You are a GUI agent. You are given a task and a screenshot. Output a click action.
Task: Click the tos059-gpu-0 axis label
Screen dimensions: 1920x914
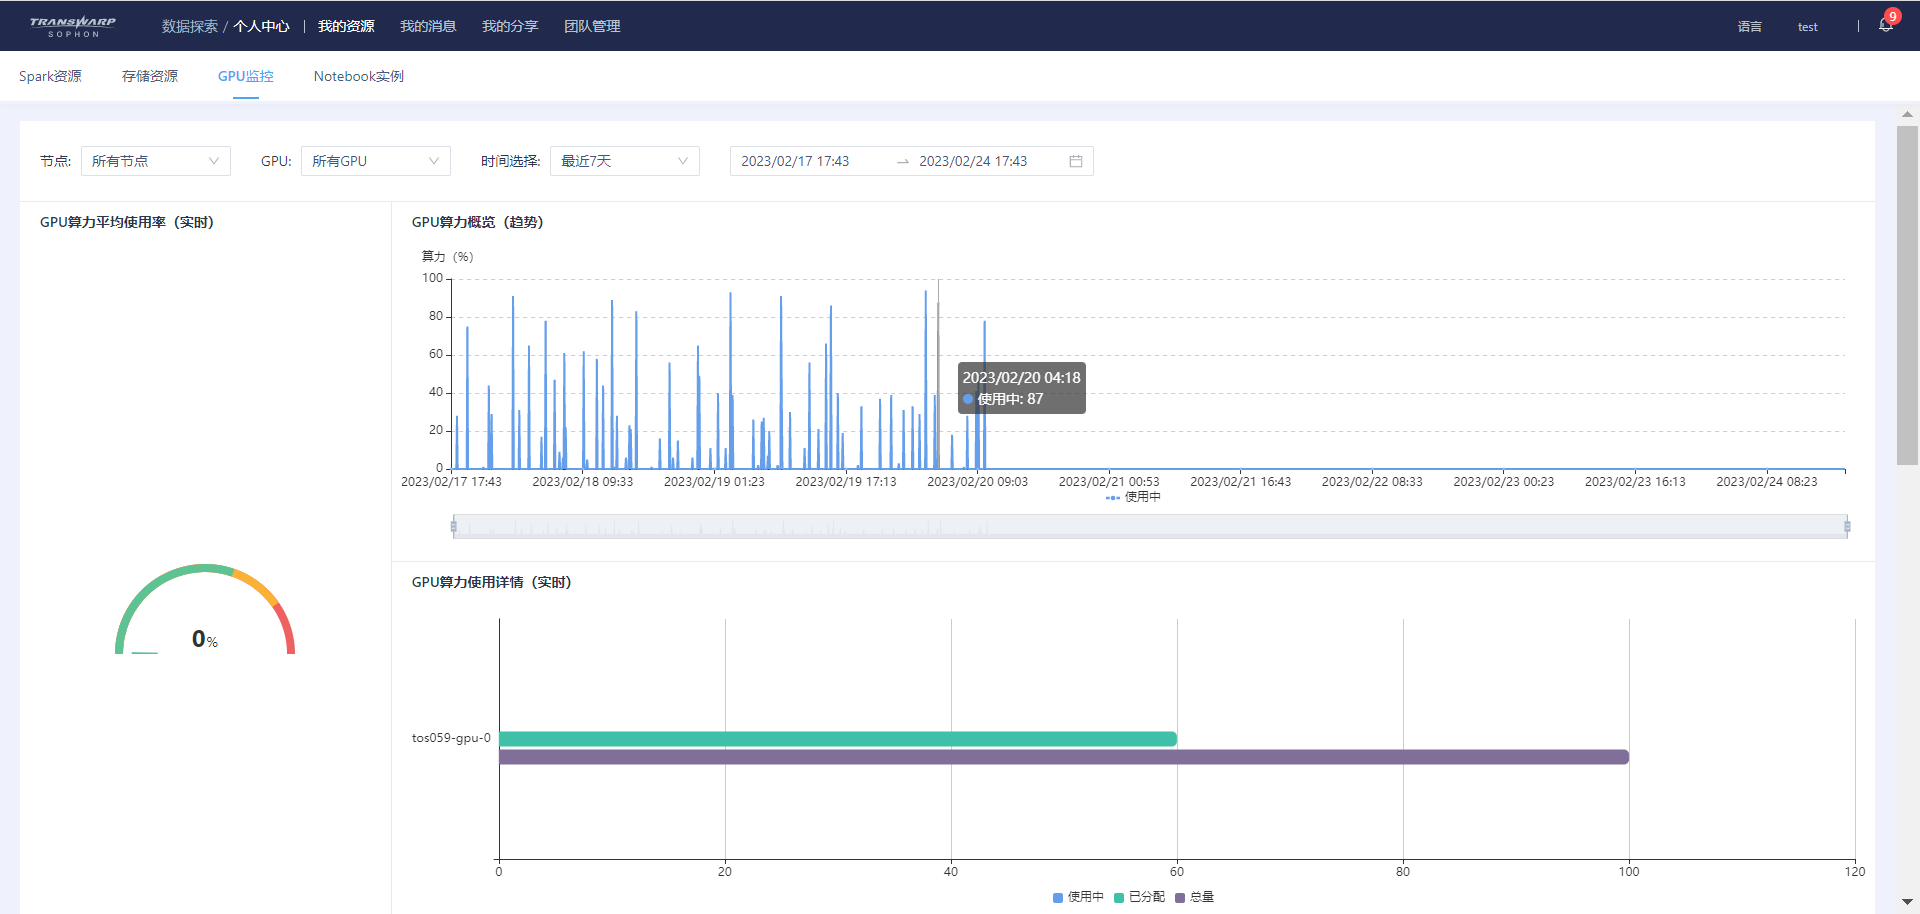(x=451, y=738)
